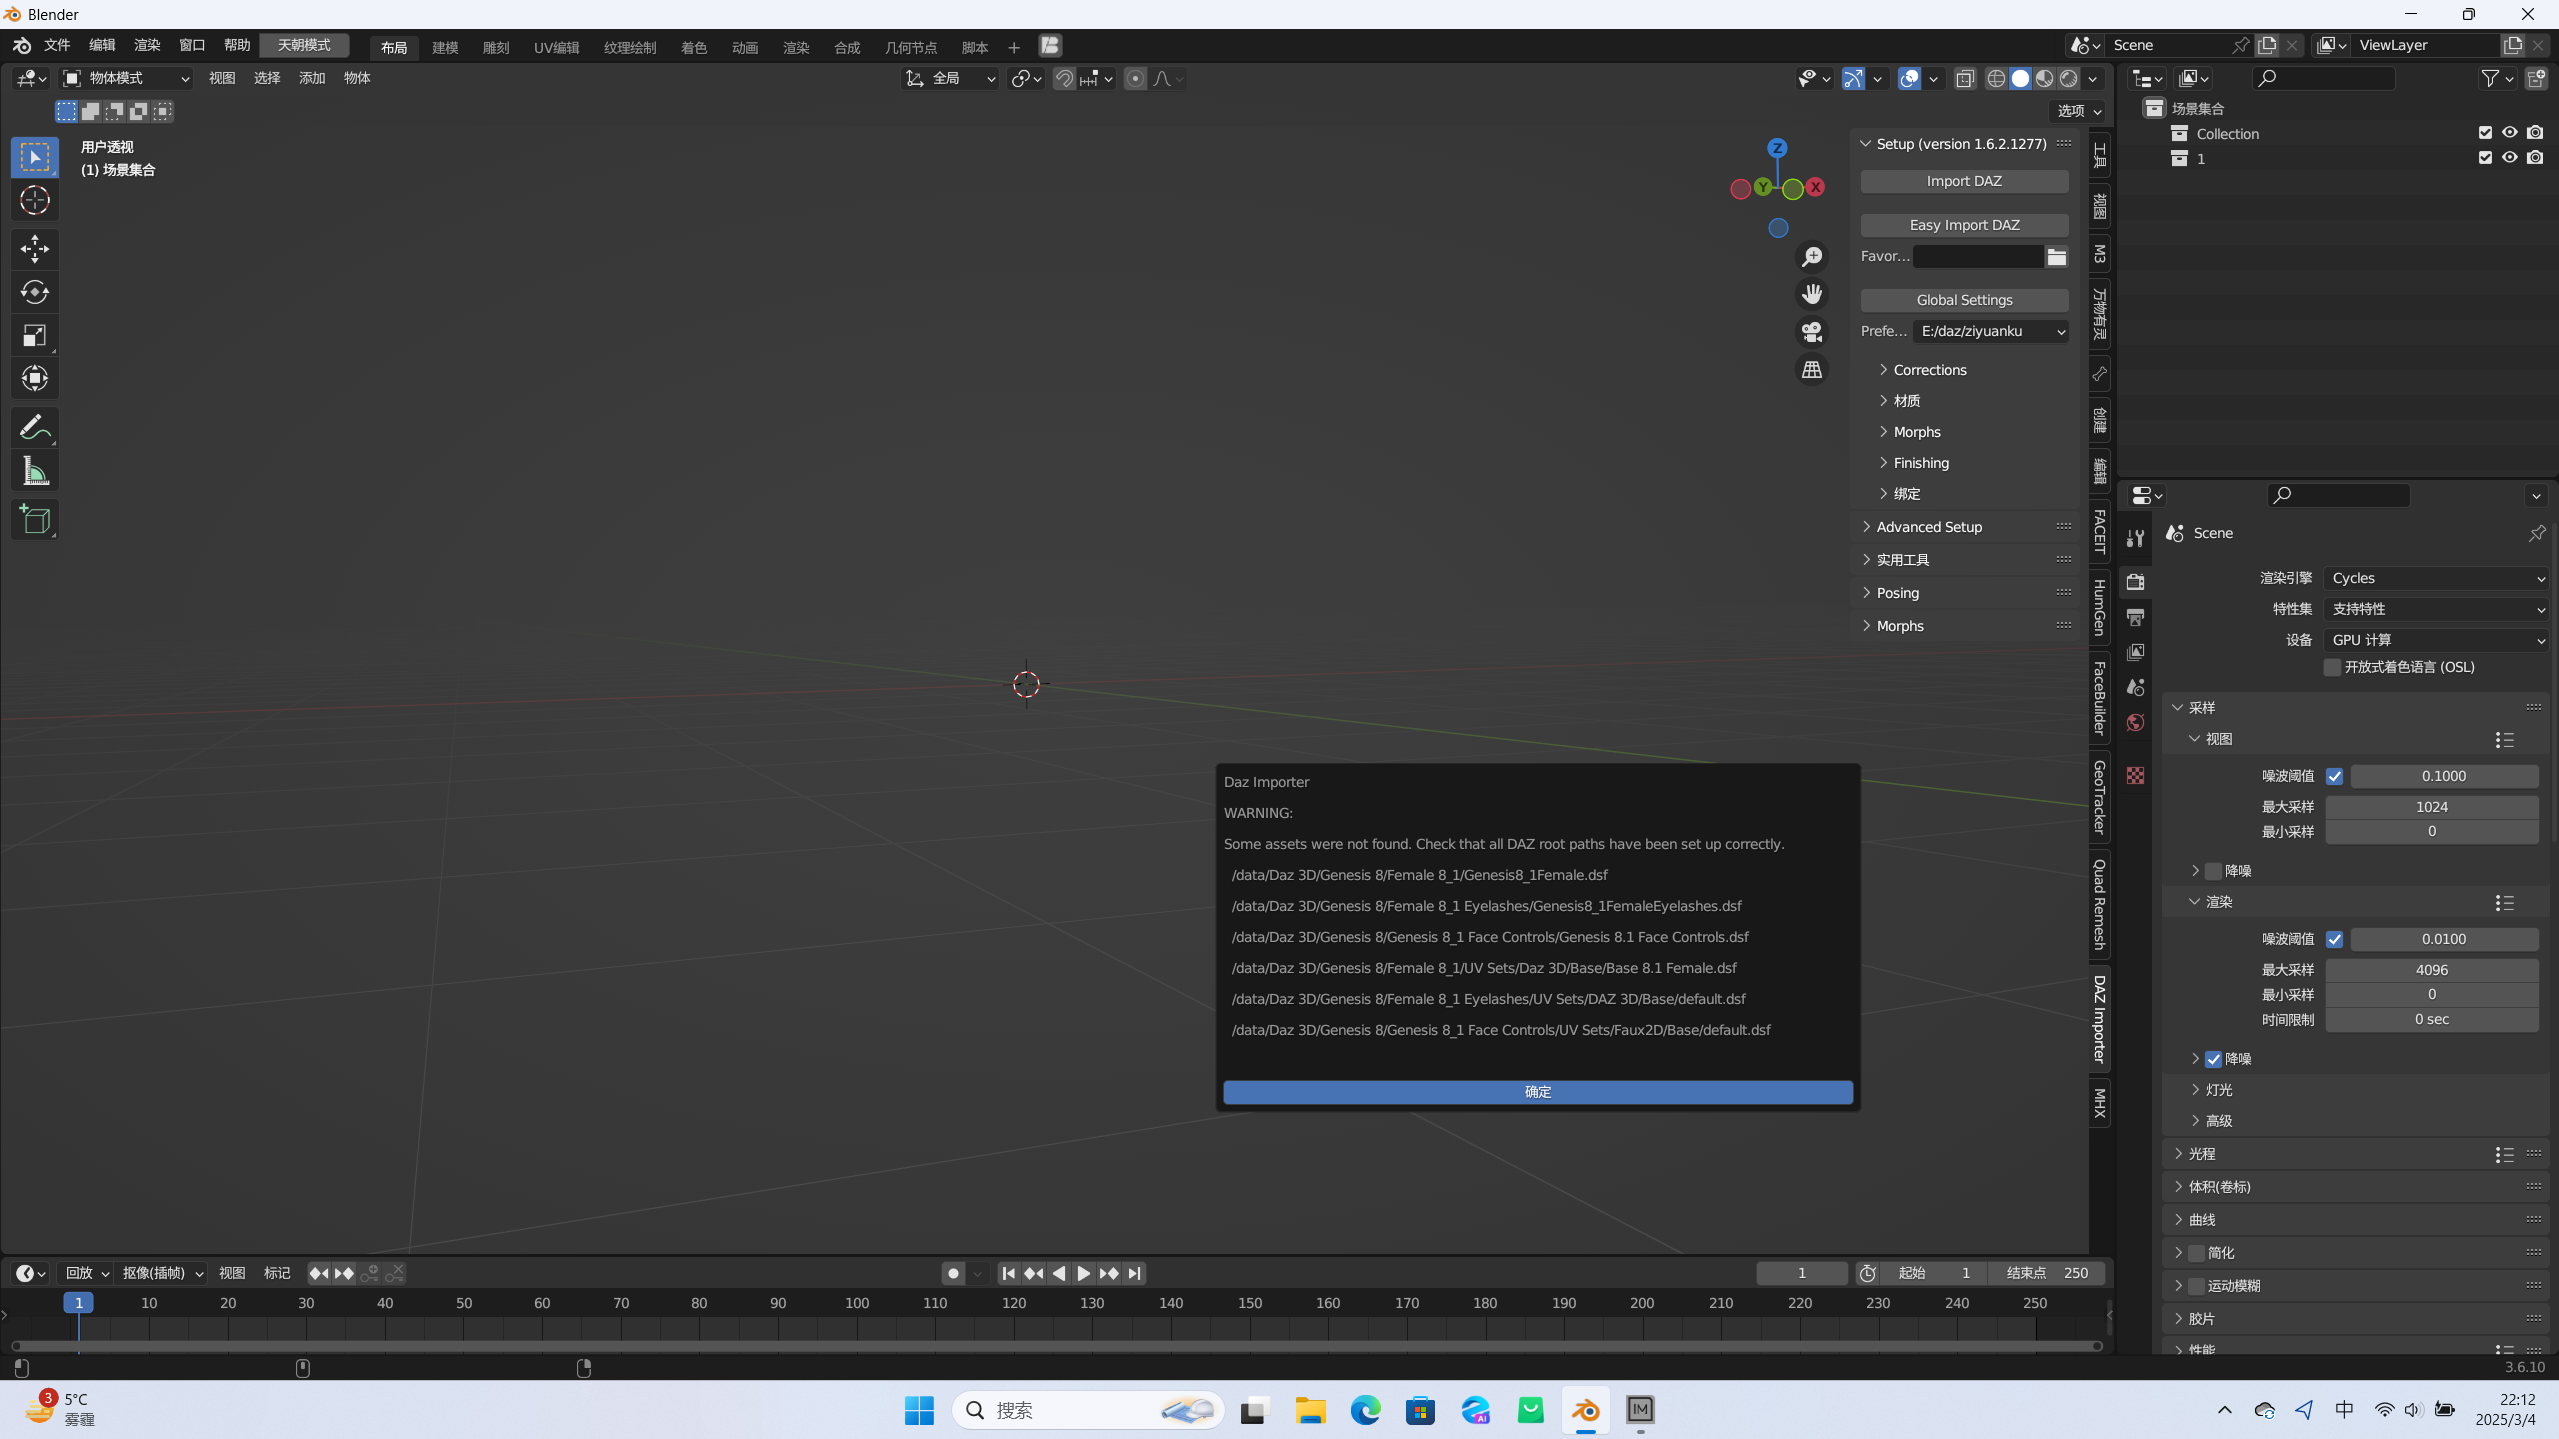This screenshot has width=2559, height=1439.
Task: Switch to wireframe viewport shading
Action: pos(1996,78)
